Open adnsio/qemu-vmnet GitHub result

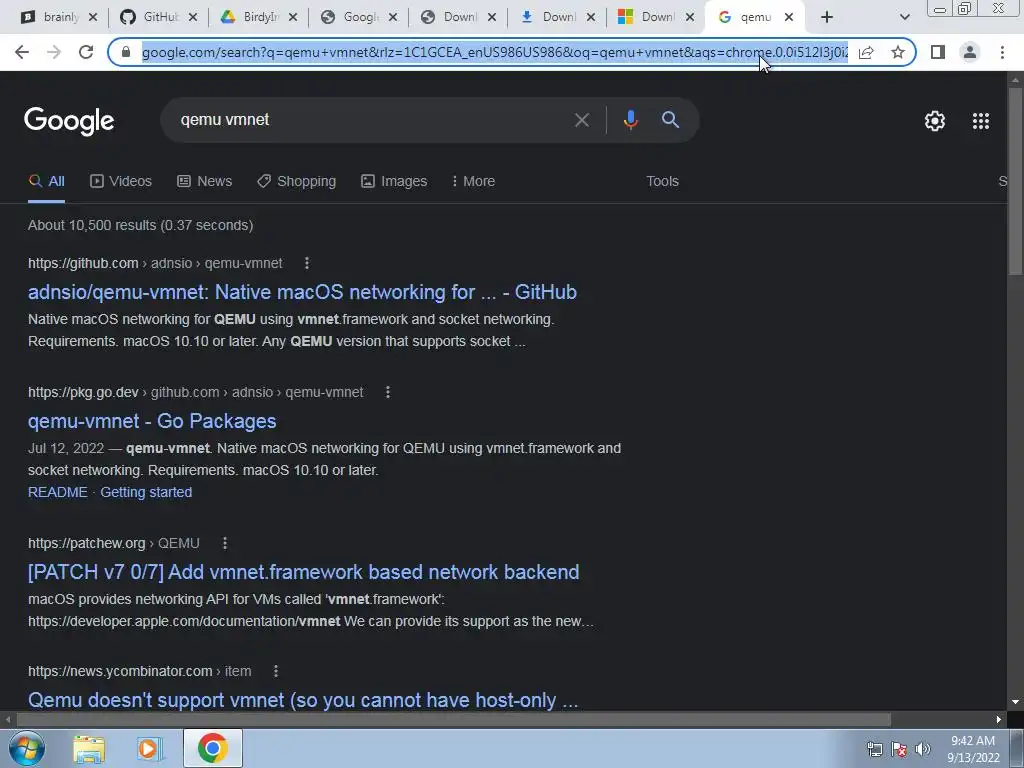[x=302, y=292]
